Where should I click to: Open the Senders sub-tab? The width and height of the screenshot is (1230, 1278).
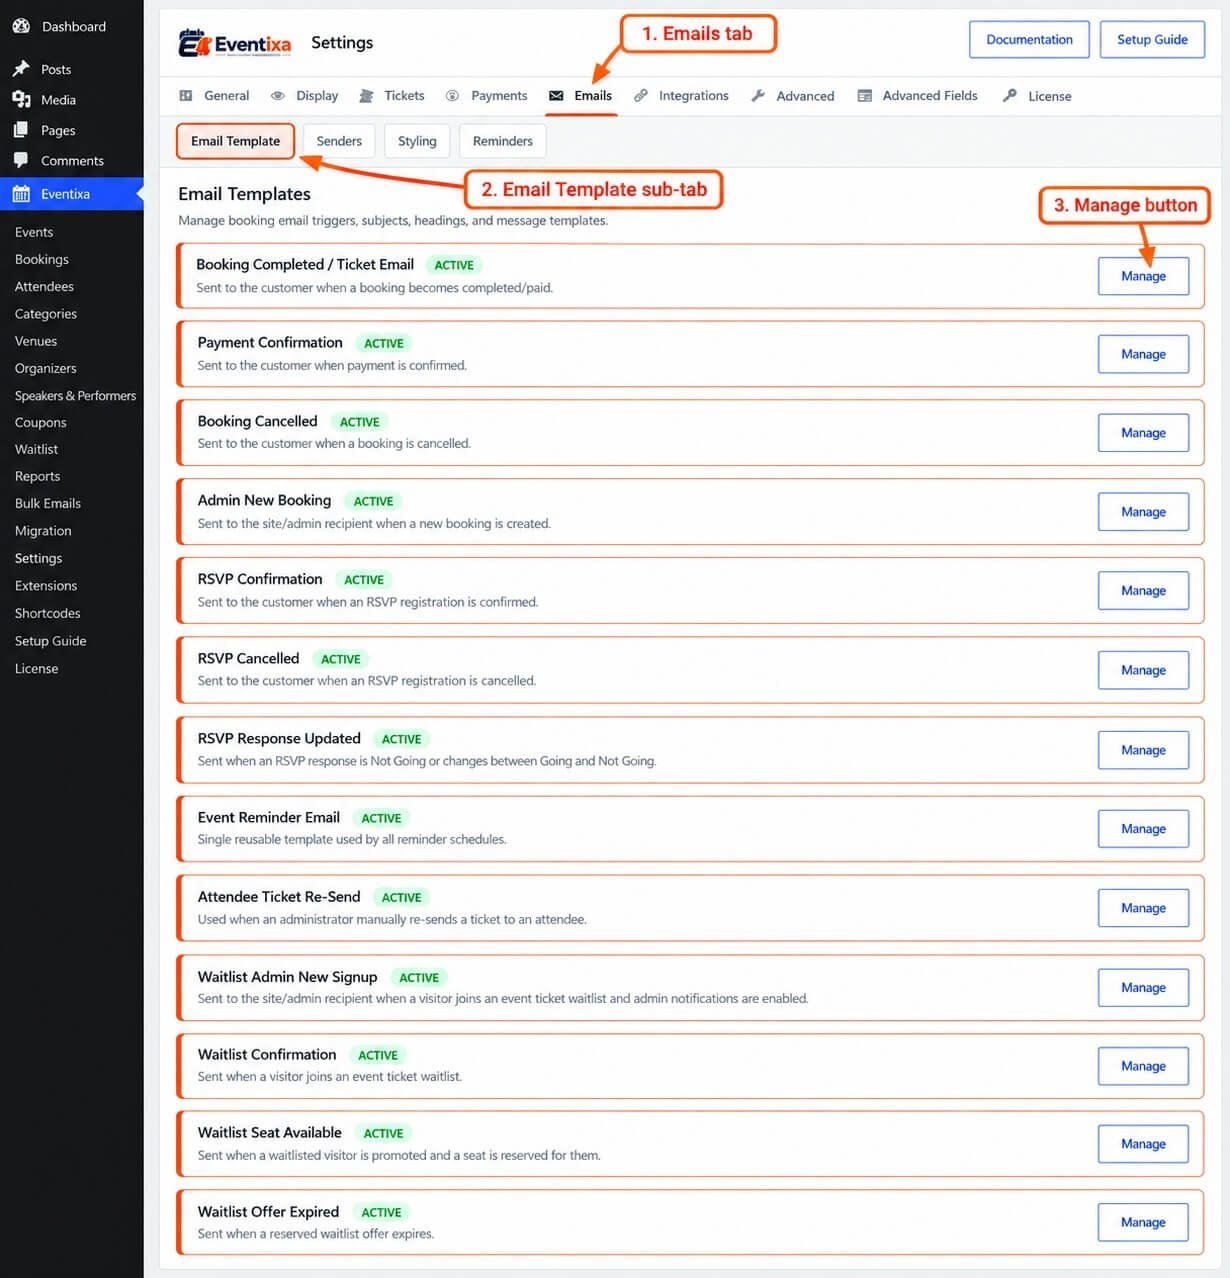pyautogui.click(x=339, y=141)
